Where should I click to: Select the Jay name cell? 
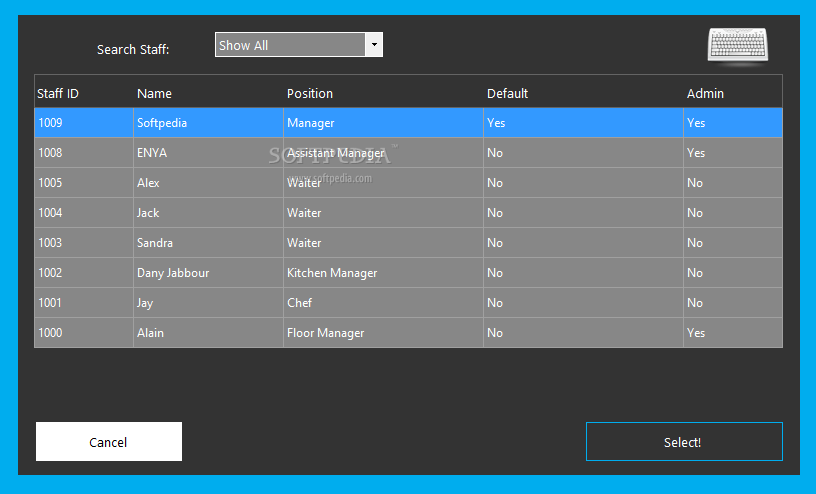coord(208,302)
